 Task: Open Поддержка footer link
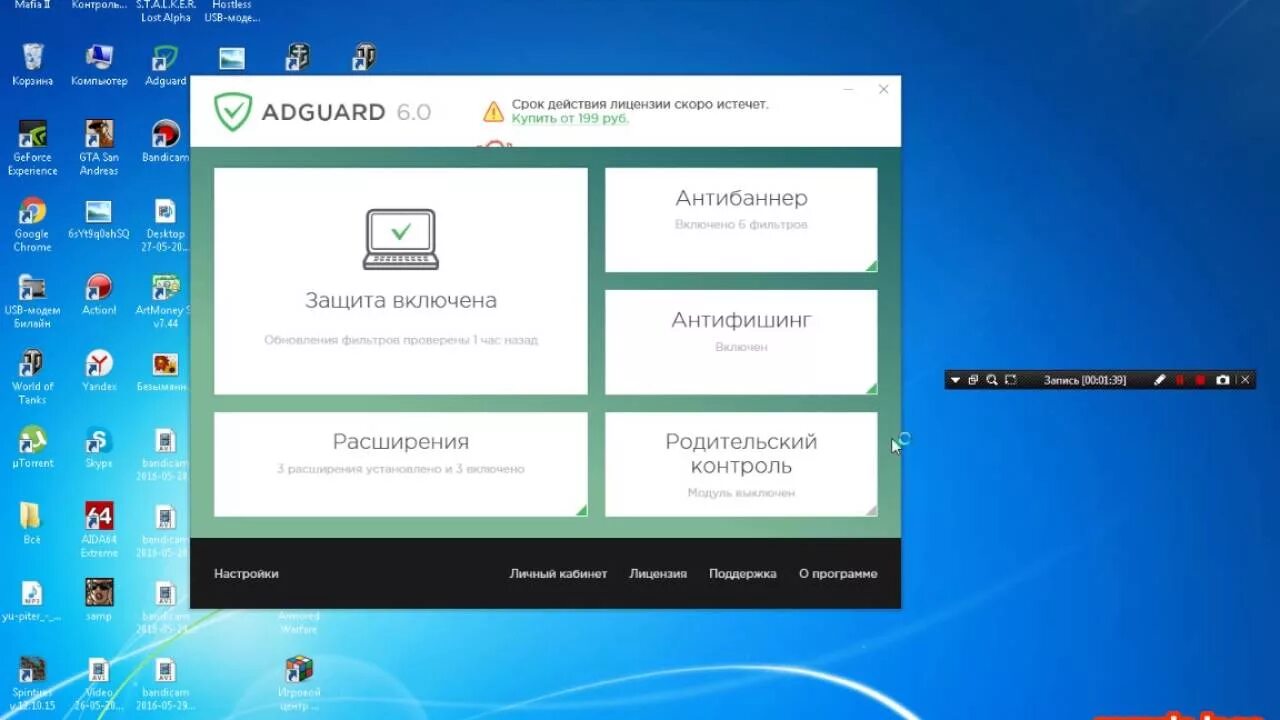[743, 574]
